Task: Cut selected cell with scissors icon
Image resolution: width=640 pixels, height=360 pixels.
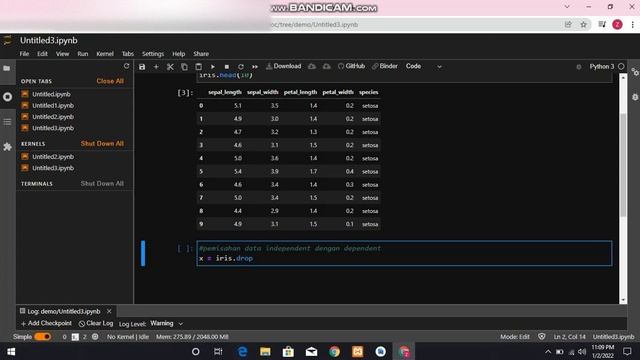Action: click(170, 67)
